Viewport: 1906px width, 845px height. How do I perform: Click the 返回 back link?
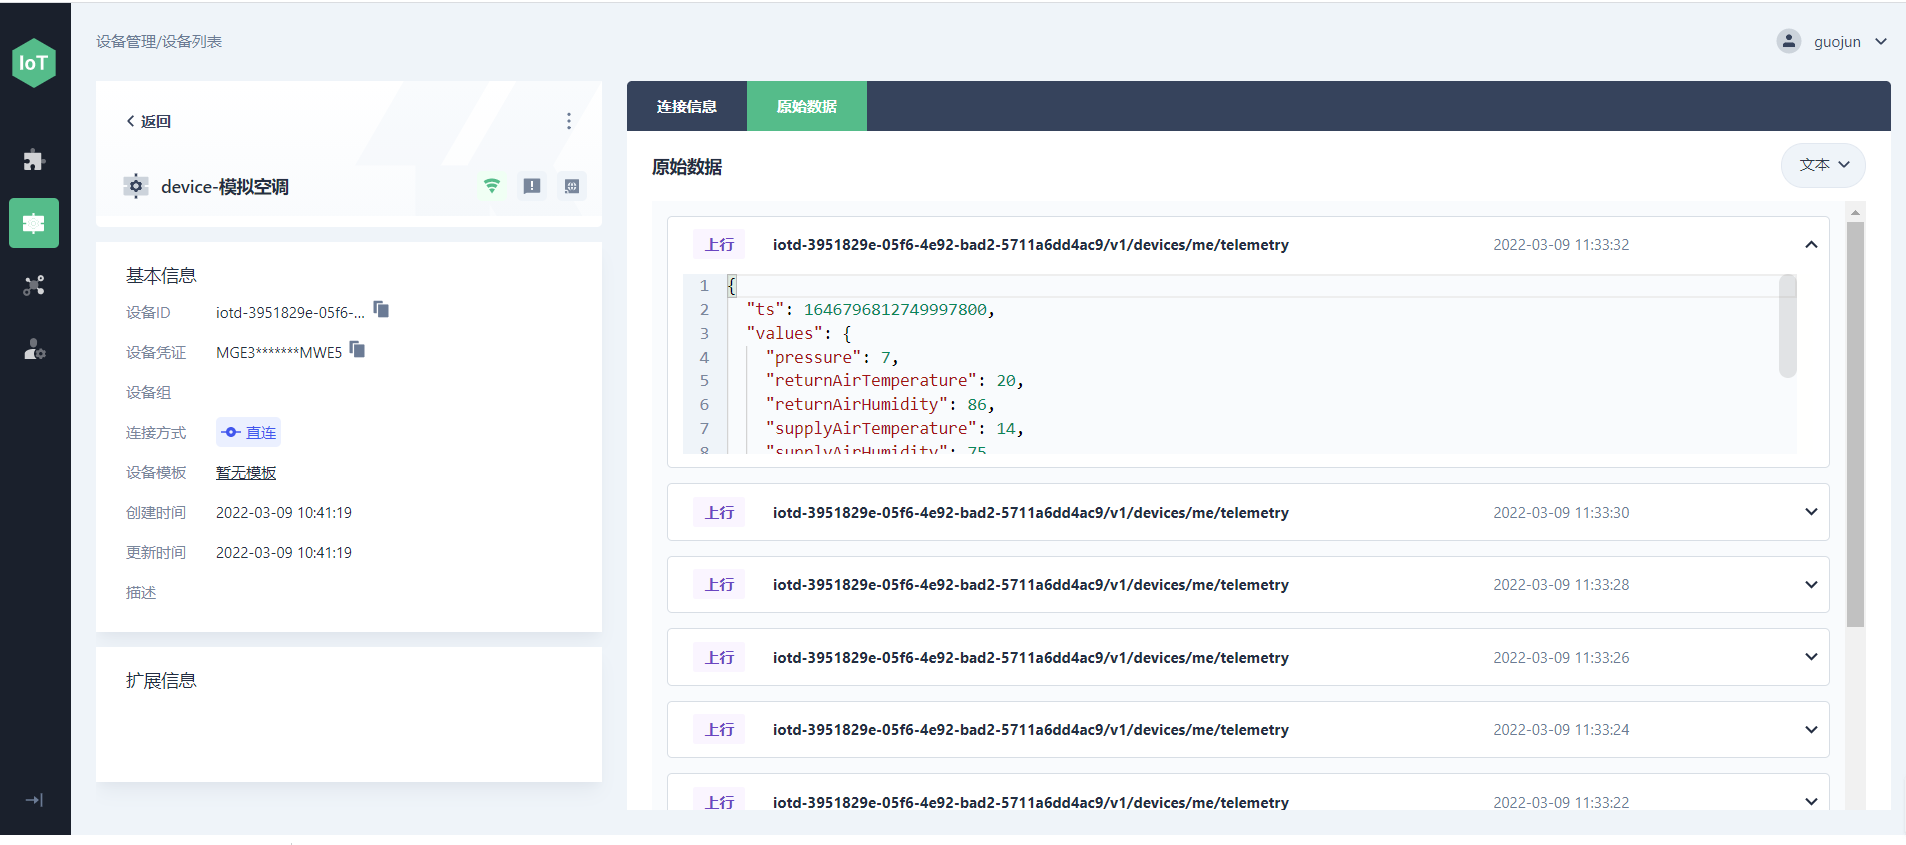coord(148,121)
